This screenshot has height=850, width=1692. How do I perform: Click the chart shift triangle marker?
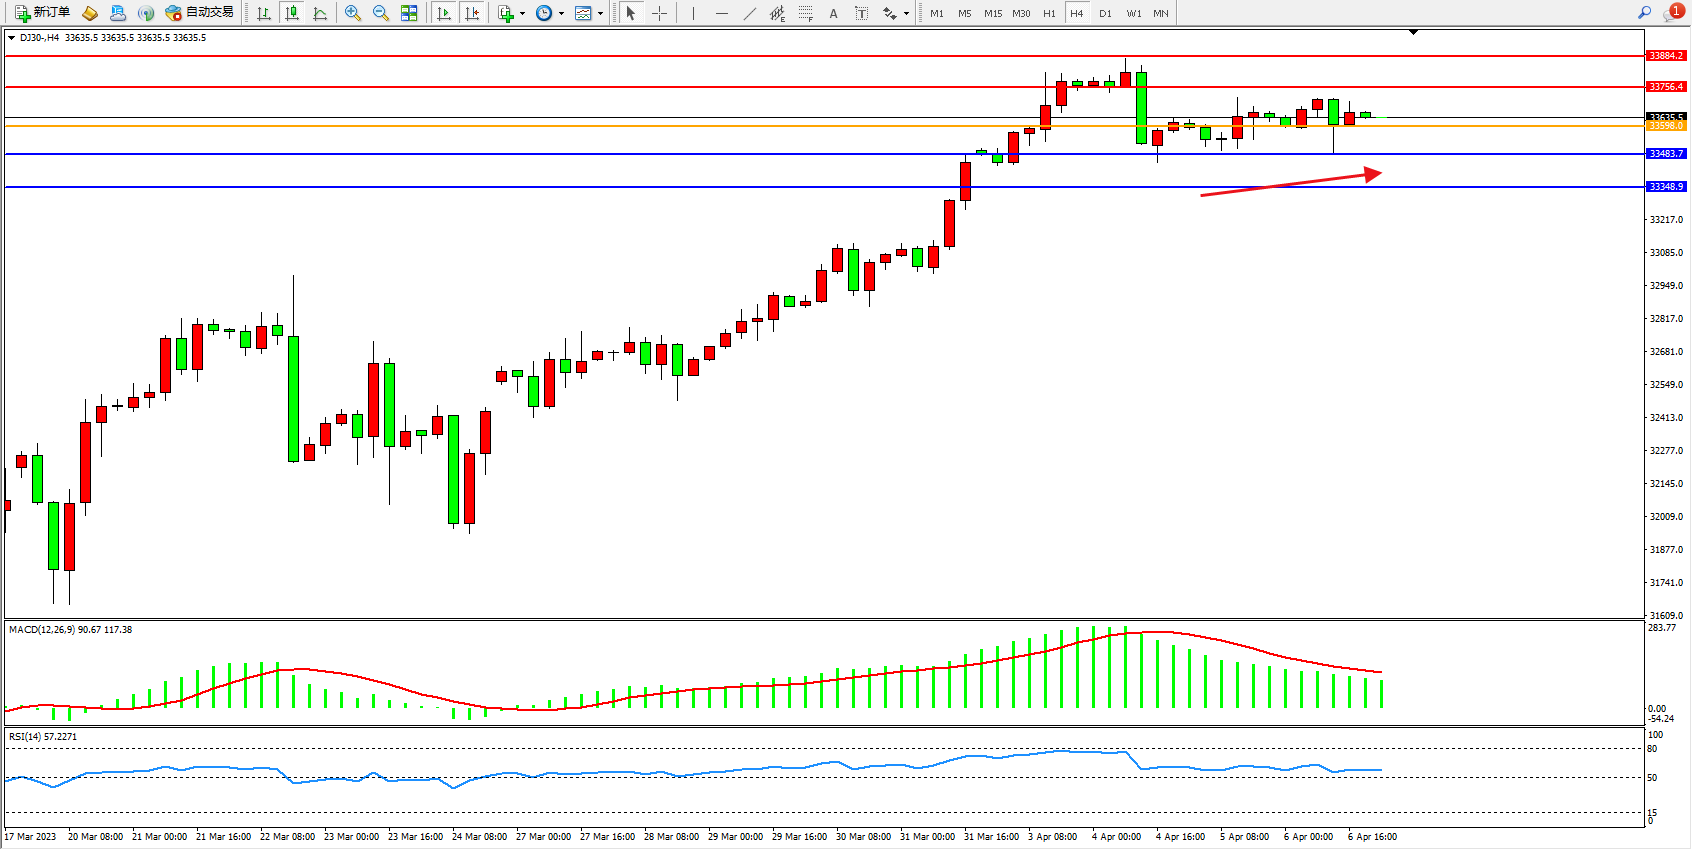[1413, 32]
